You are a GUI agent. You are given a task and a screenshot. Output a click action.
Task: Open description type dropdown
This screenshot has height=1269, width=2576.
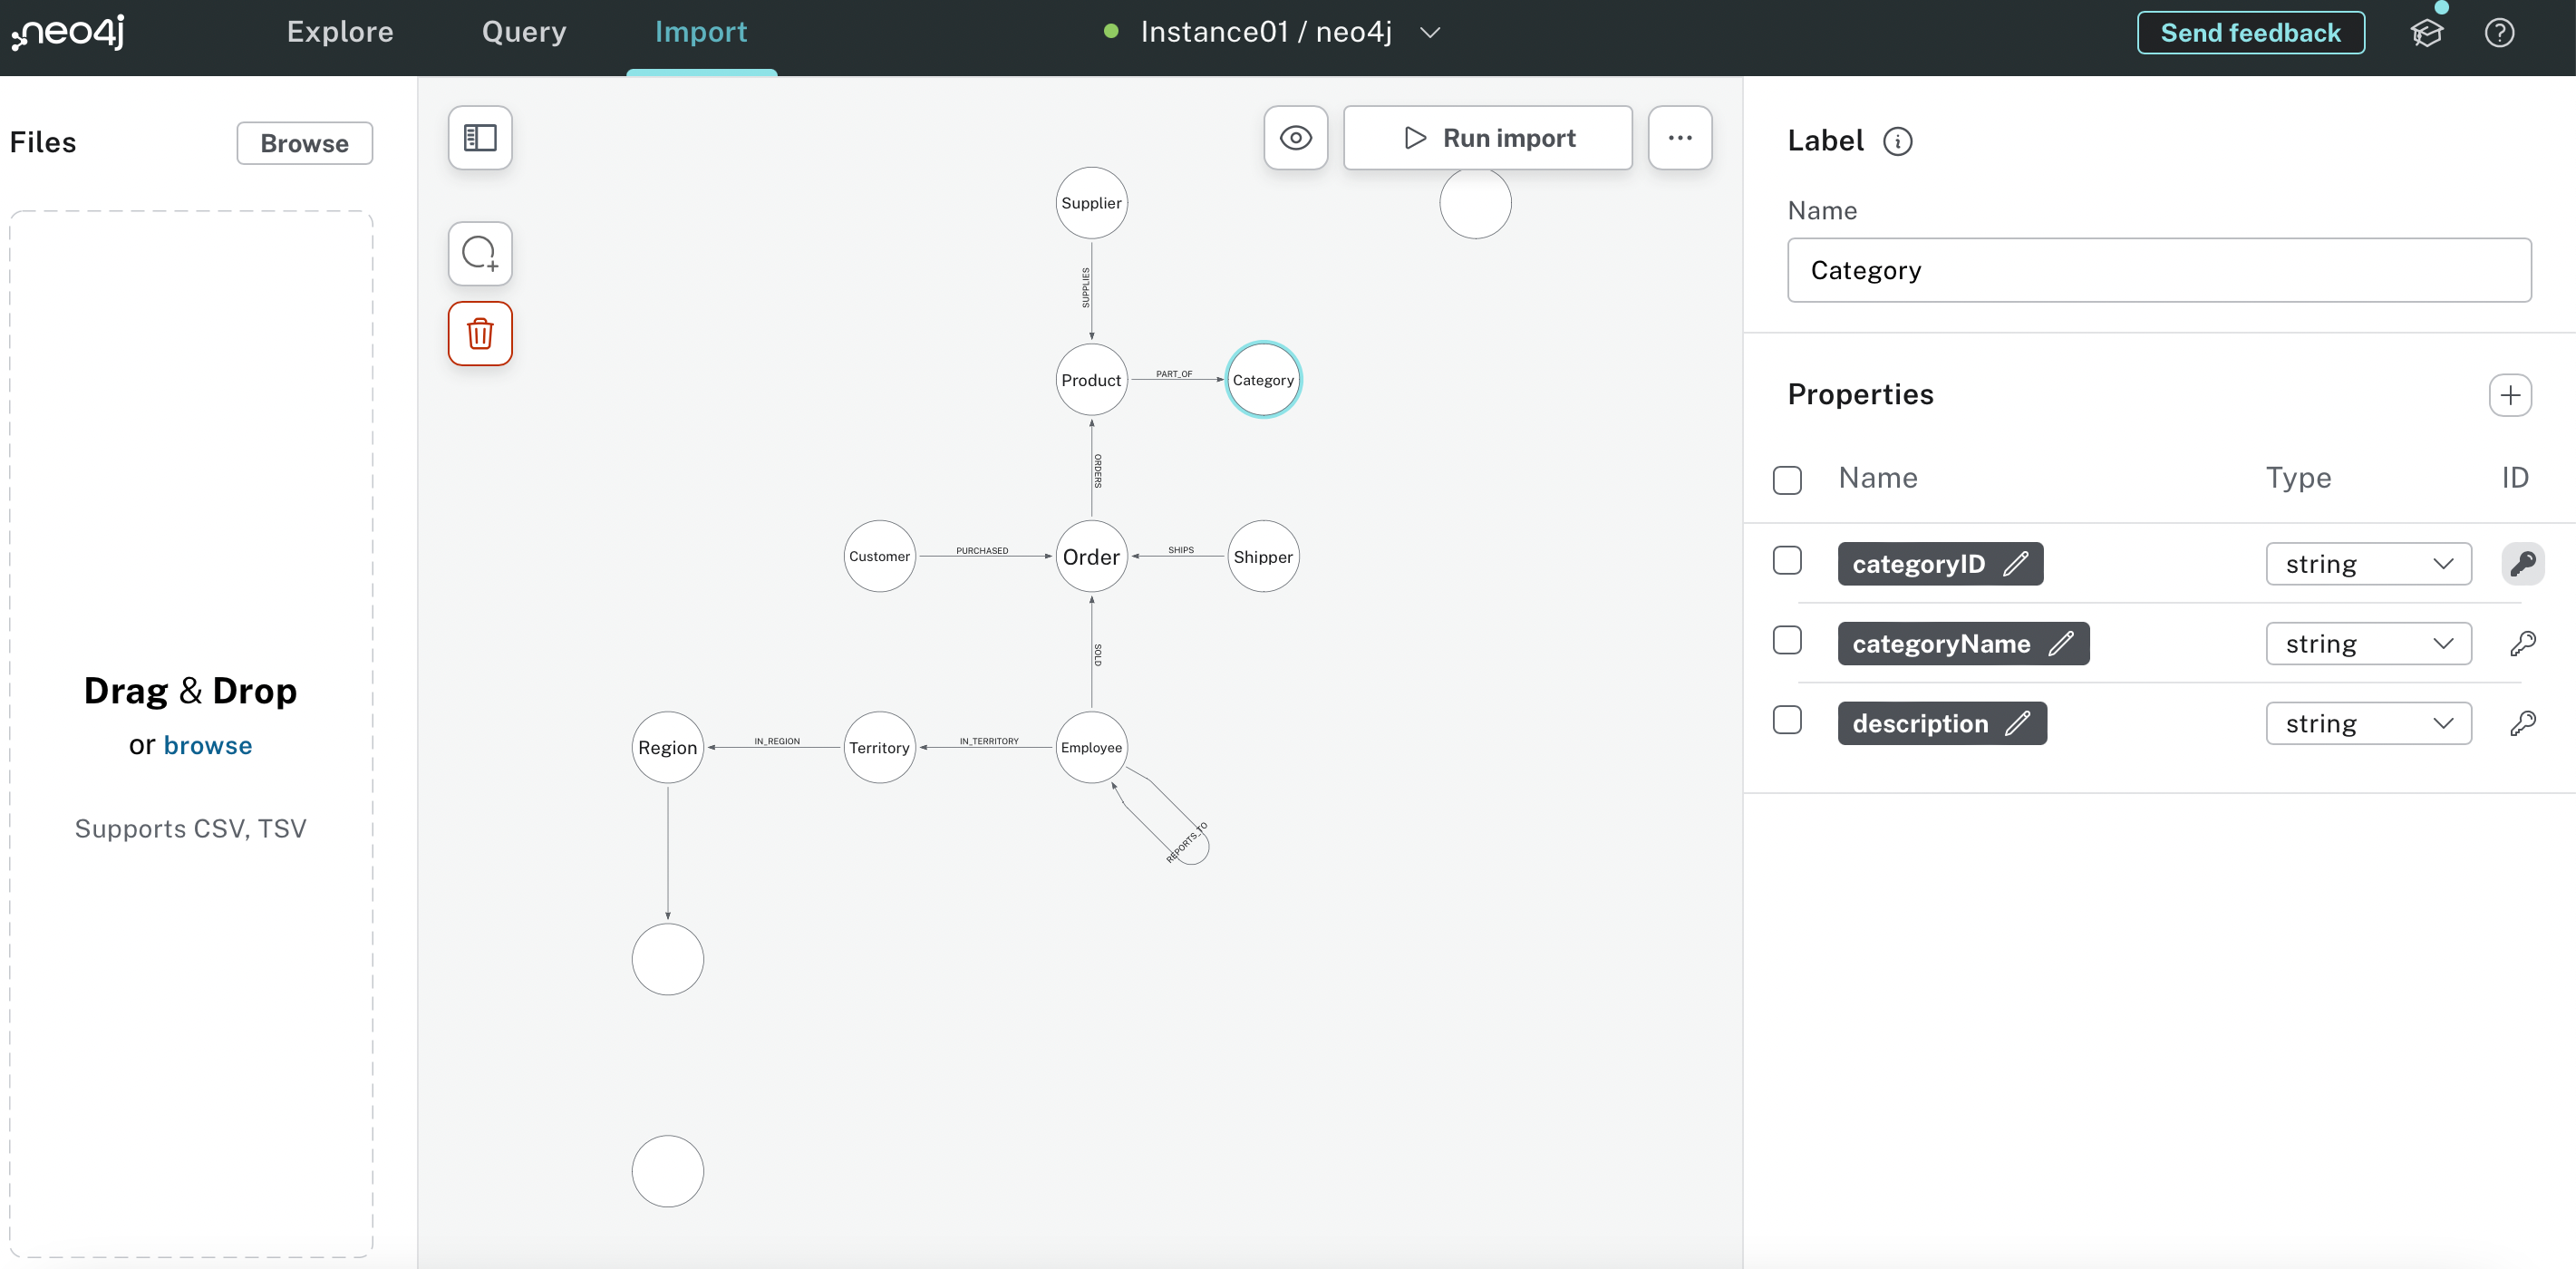pyautogui.click(x=2368, y=724)
